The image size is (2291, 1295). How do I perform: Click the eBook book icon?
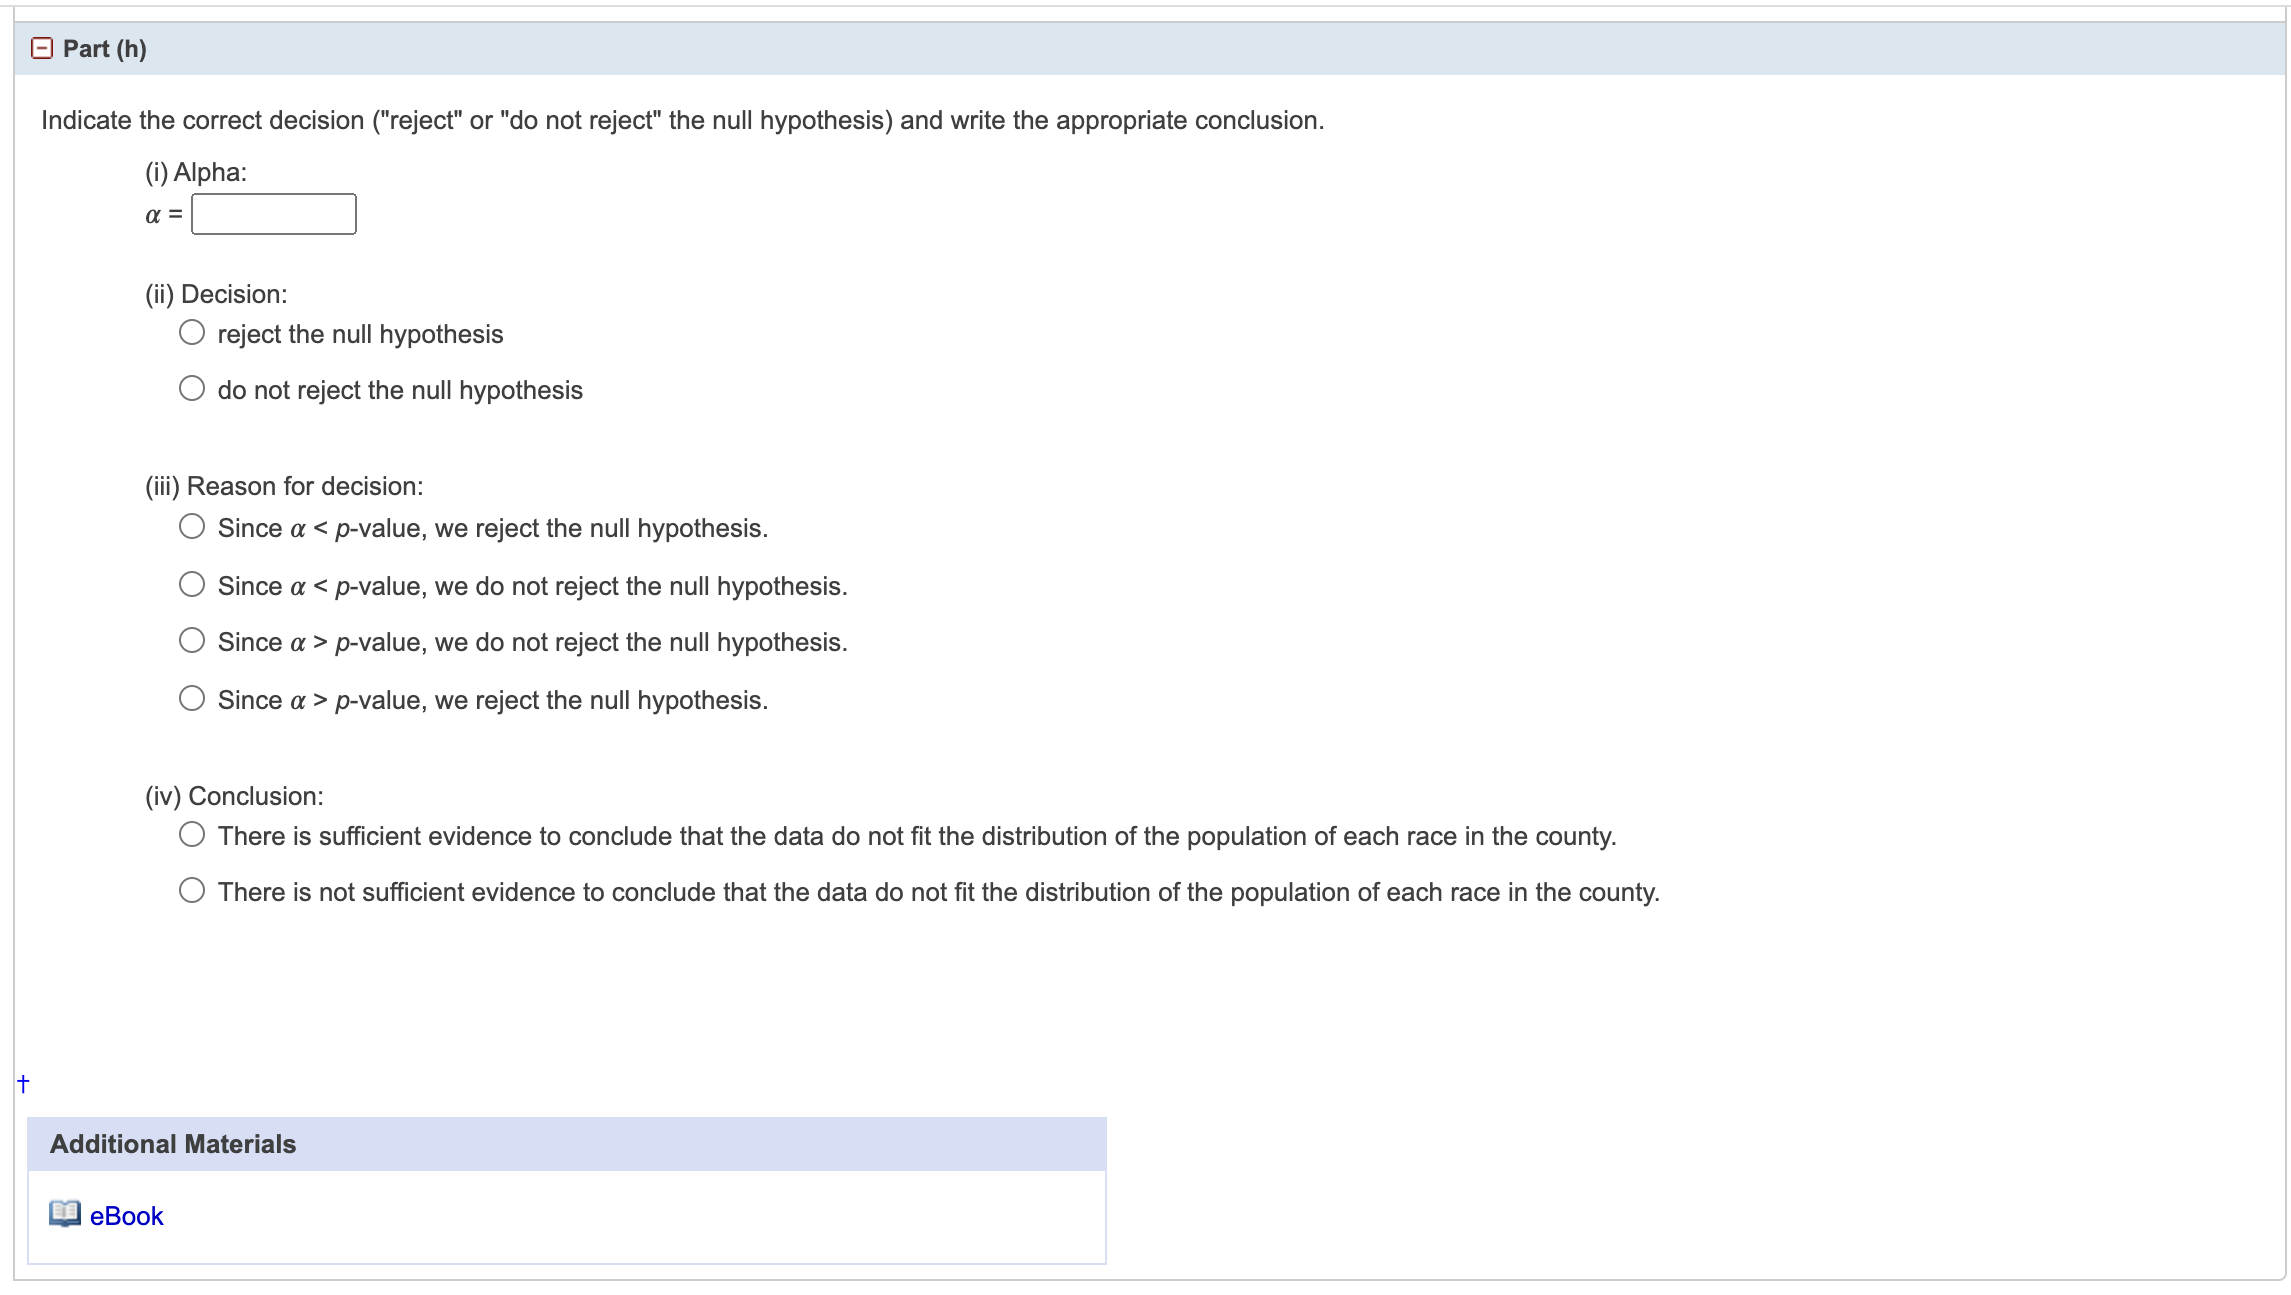pos(63,1215)
